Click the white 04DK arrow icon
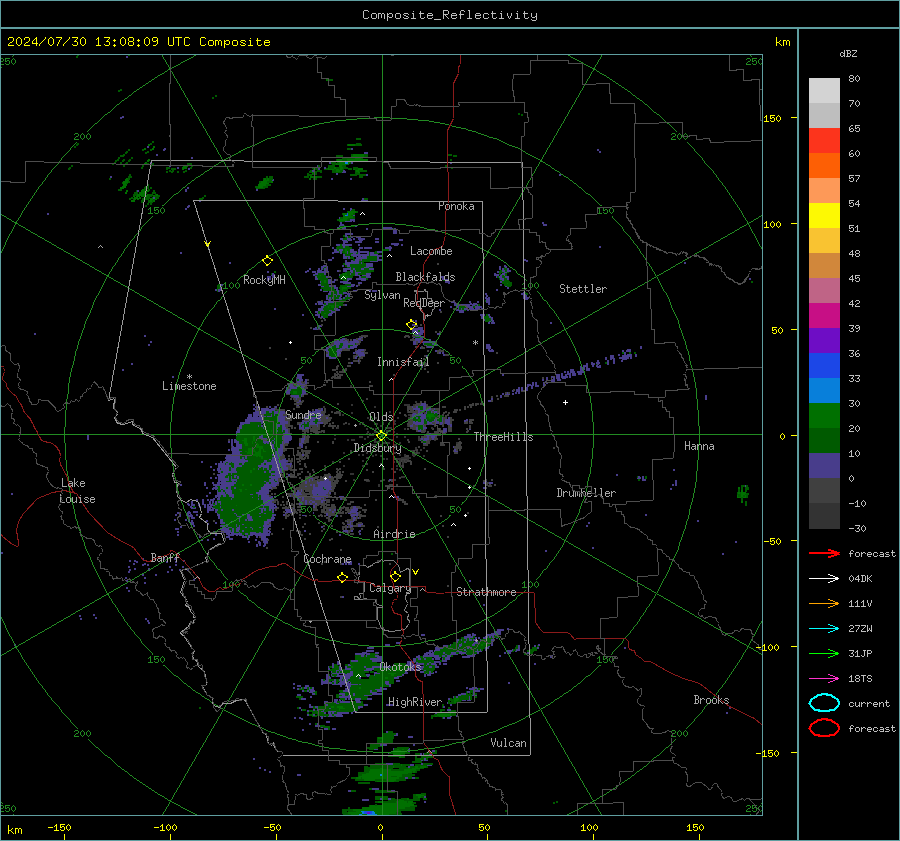The image size is (900, 841). click(824, 579)
